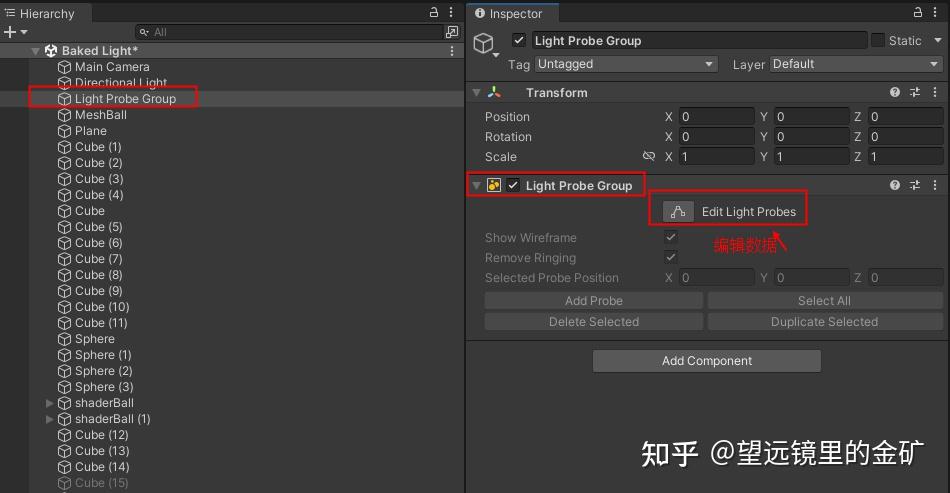Screen dimensions: 950x493
Task: Select MeshBall object in the Hierarchy
Action: point(101,115)
